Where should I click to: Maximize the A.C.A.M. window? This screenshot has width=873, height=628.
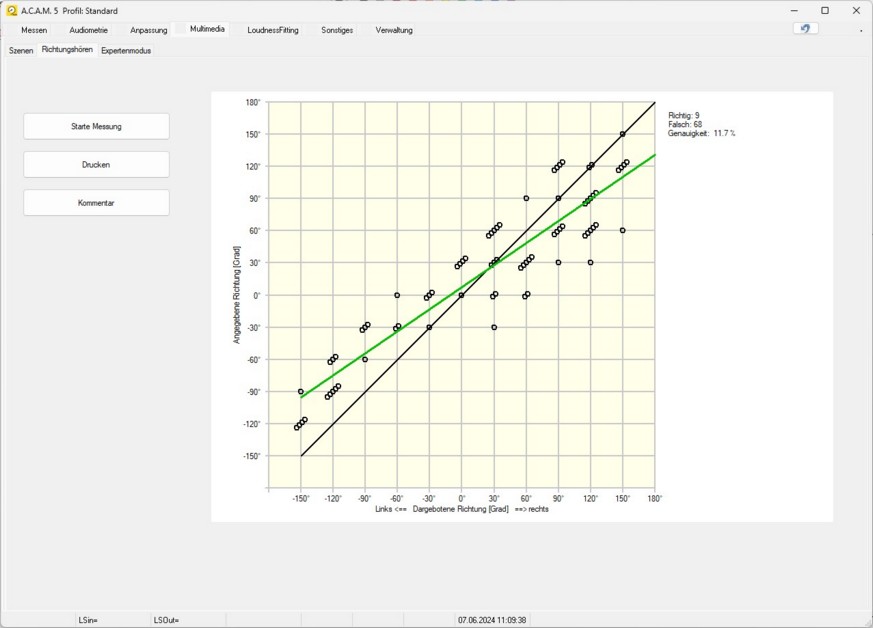825,10
